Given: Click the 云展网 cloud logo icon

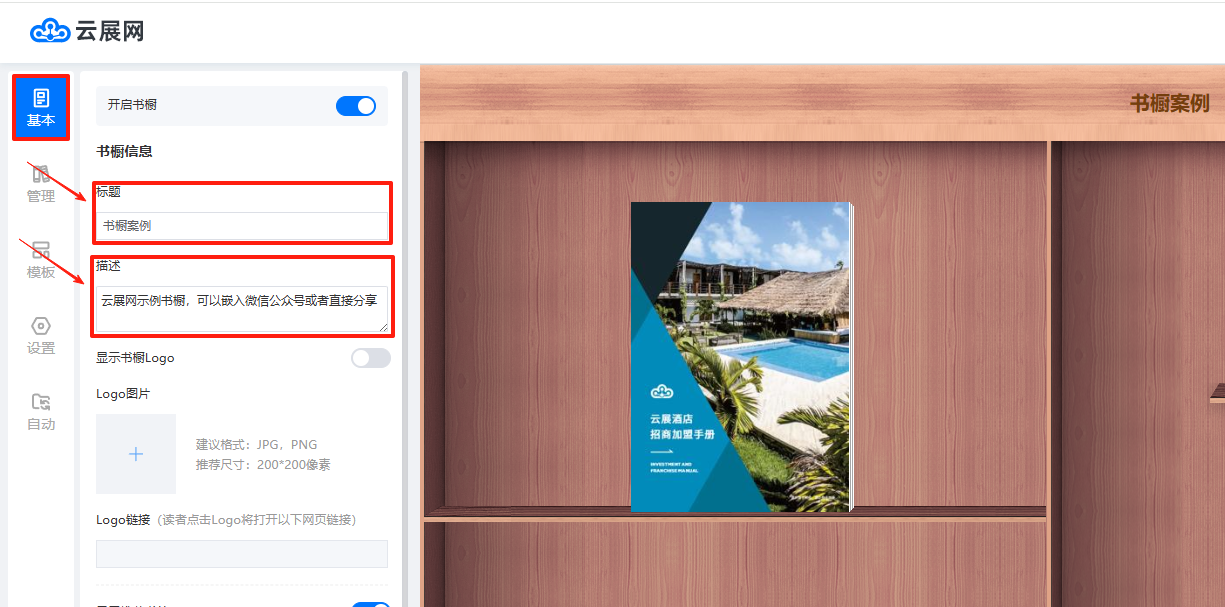Looking at the screenshot, I should (50, 31).
